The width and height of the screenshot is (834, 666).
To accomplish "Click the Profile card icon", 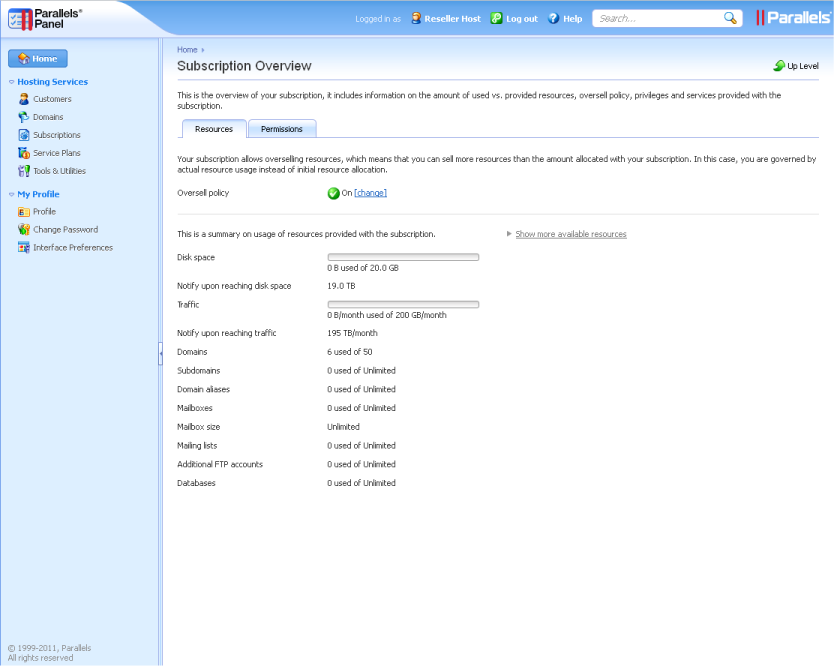I will pyautogui.click(x=23, y=212).
